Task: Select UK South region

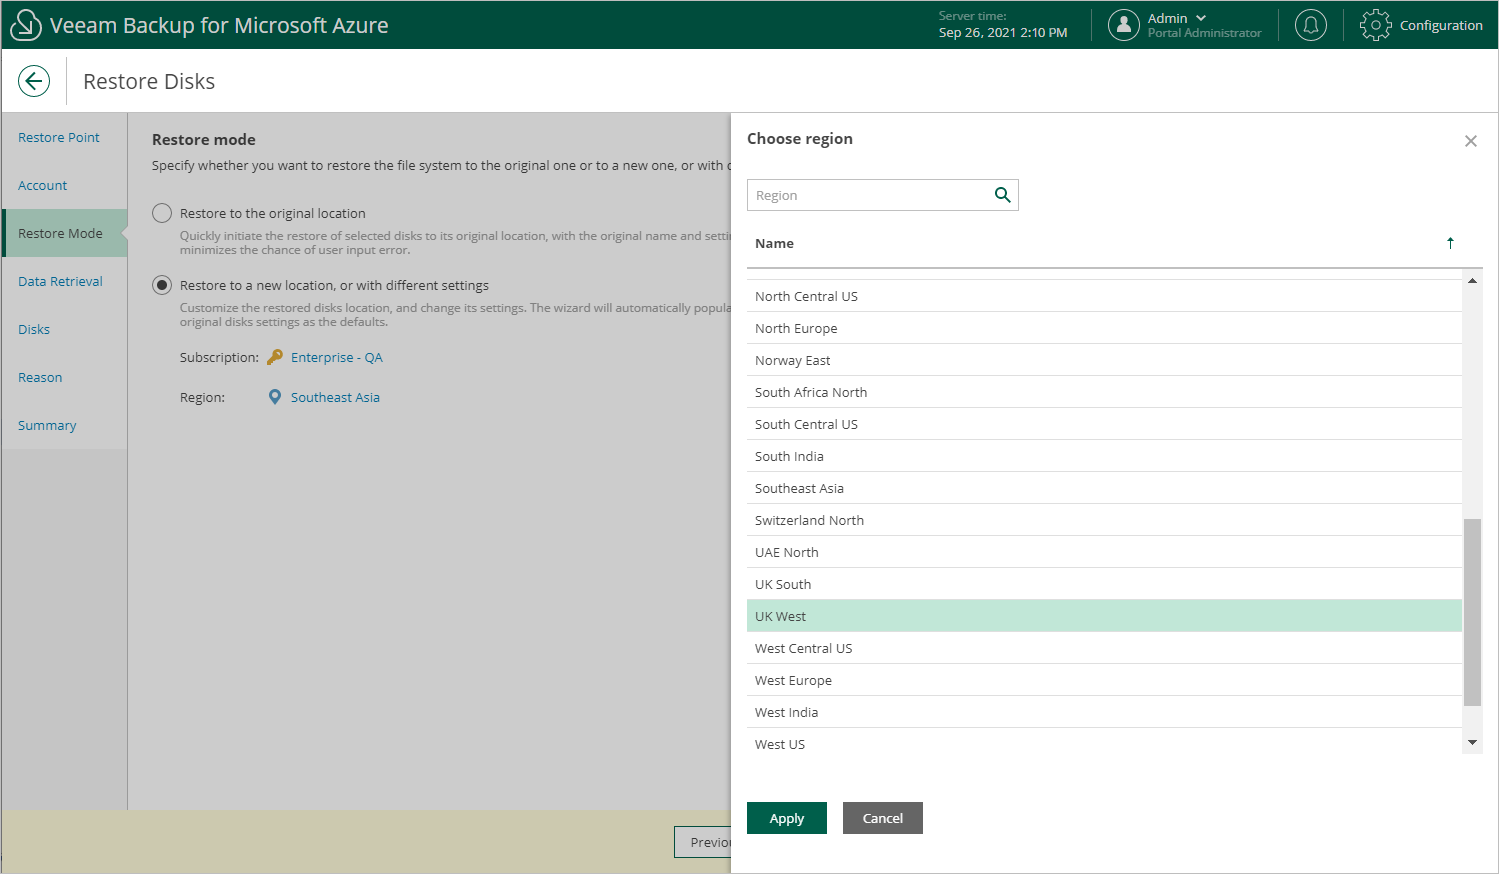Action: coord(1104,584)
